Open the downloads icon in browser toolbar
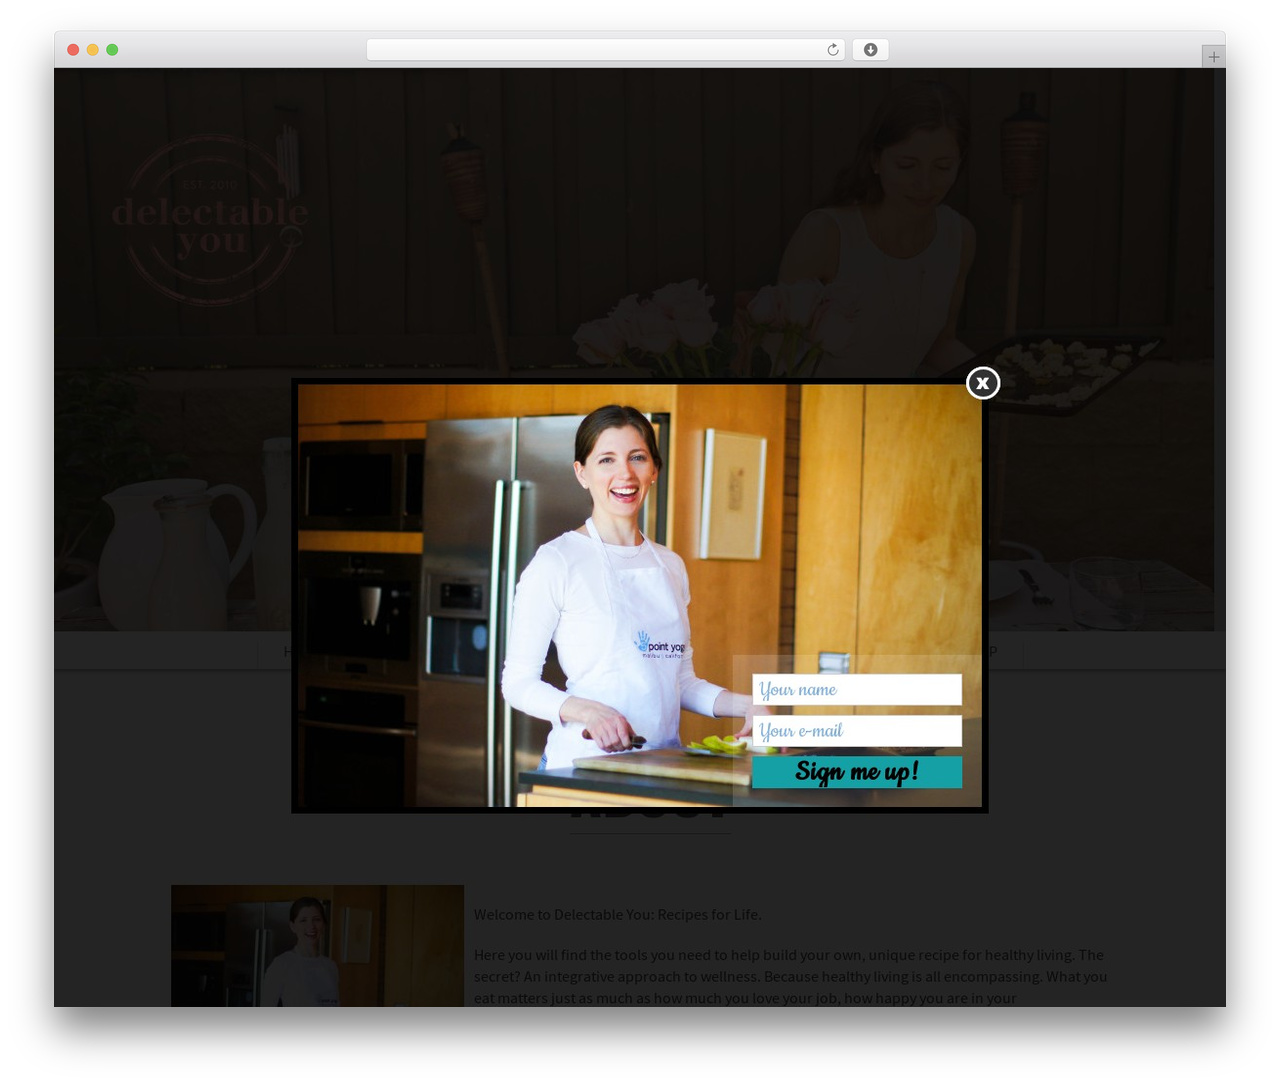The width and height of the screenshot is (1280, 1084). 871,50
